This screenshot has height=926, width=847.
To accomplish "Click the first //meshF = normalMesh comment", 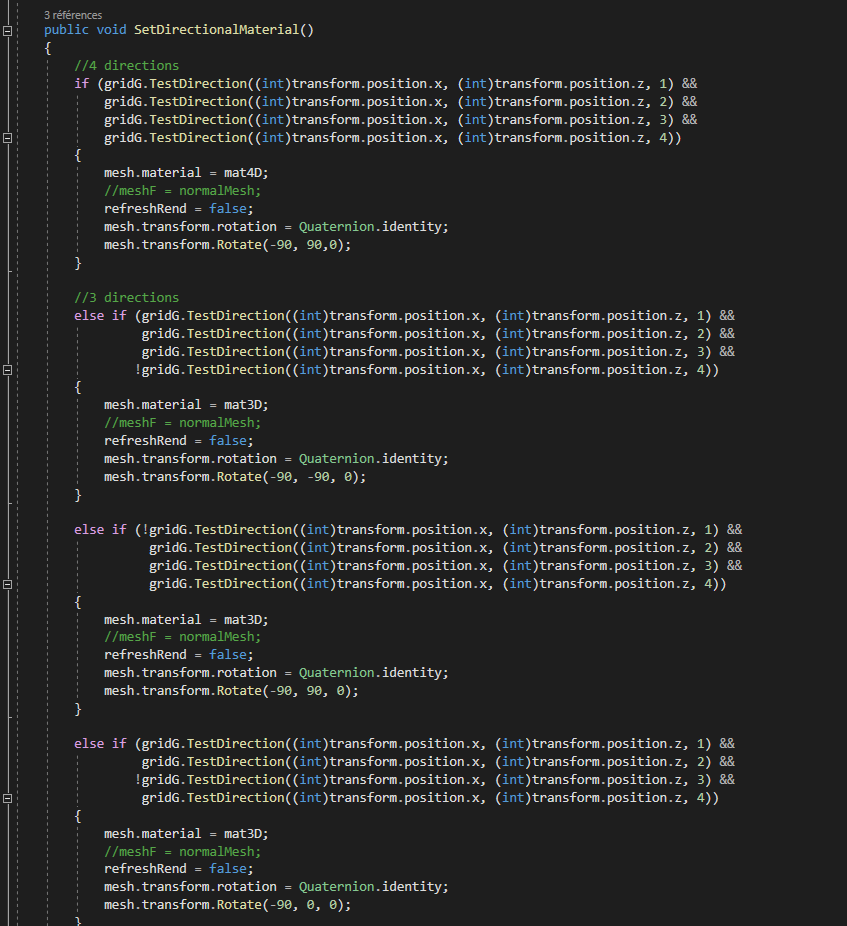I will (x=183, y=191).
